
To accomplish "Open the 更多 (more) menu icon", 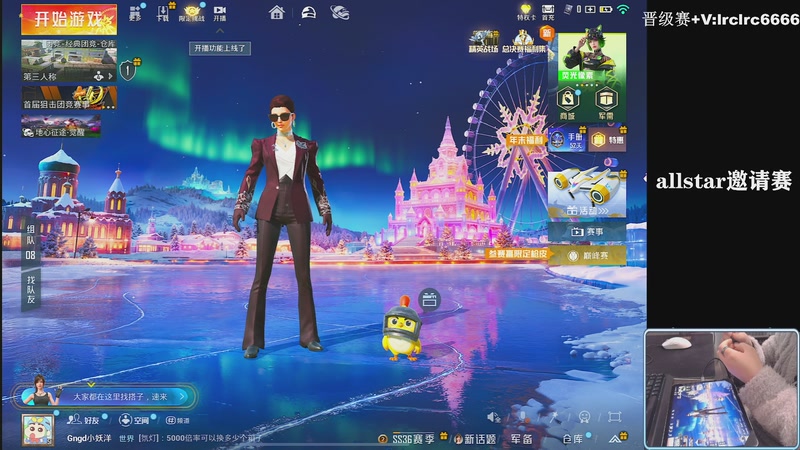I will coord(135,13).
